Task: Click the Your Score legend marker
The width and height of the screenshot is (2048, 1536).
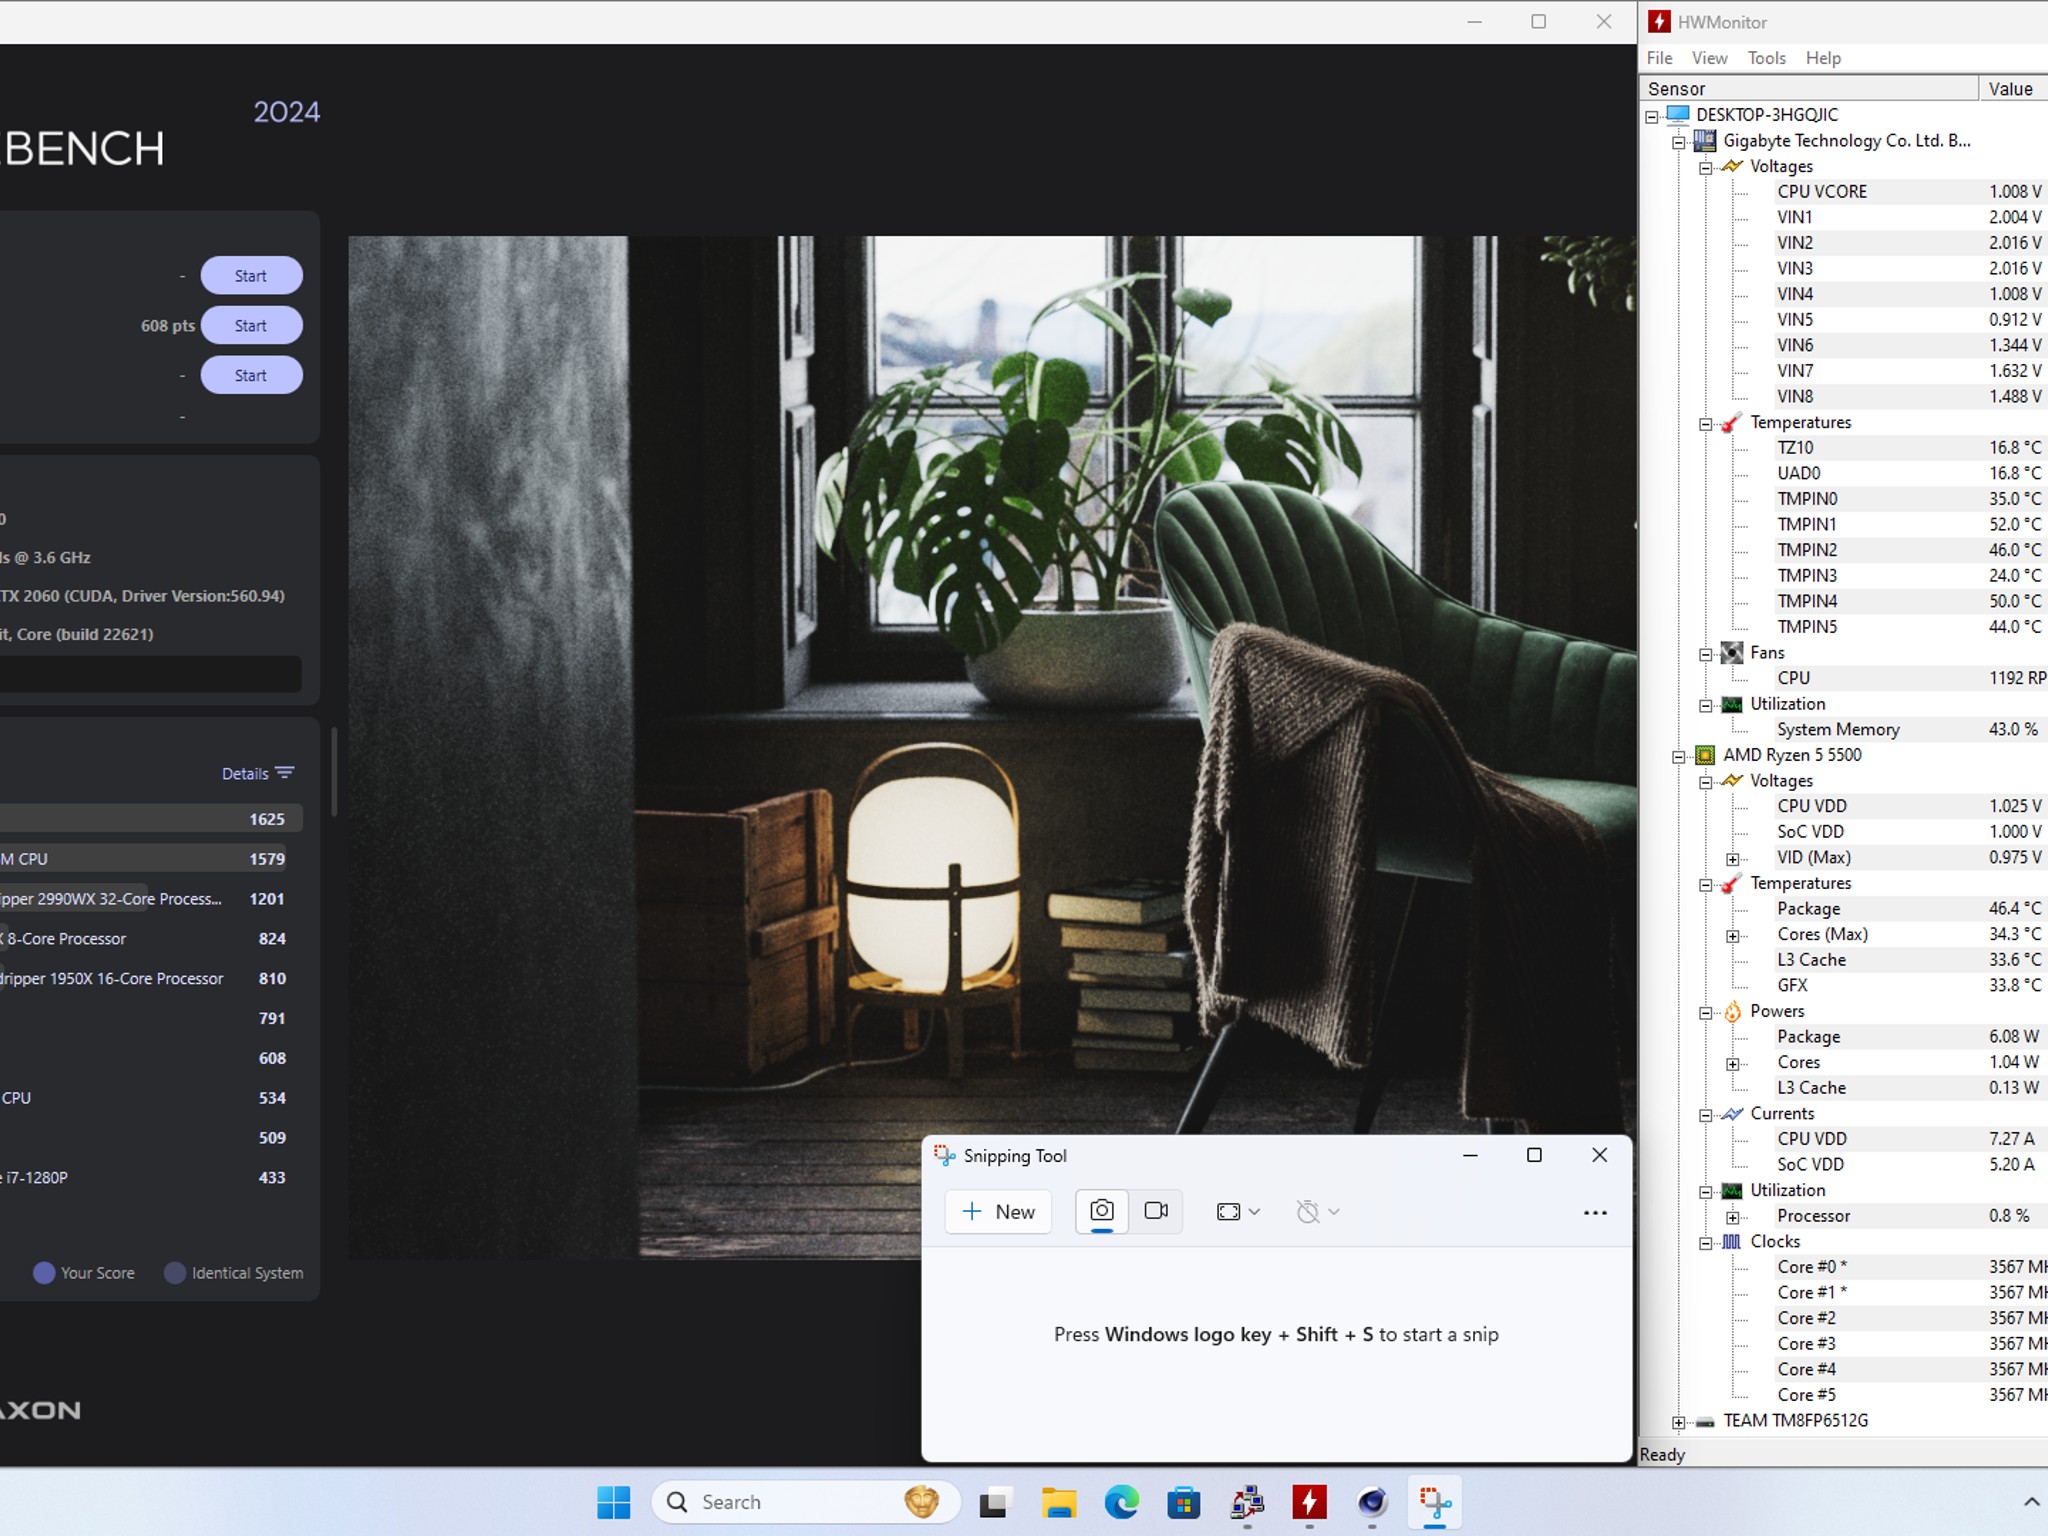Action: [44, 1273]
